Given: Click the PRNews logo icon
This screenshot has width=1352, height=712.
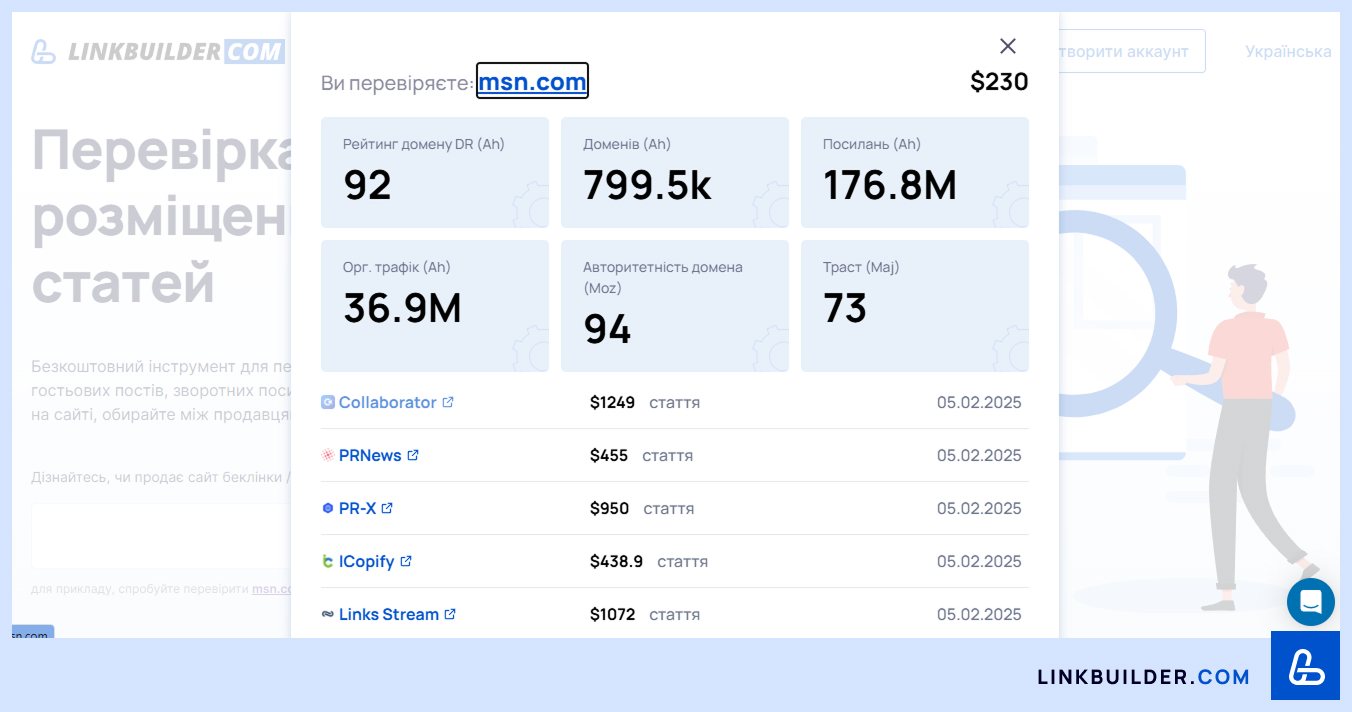Looking at the screenshot, I should pos(328,455).
